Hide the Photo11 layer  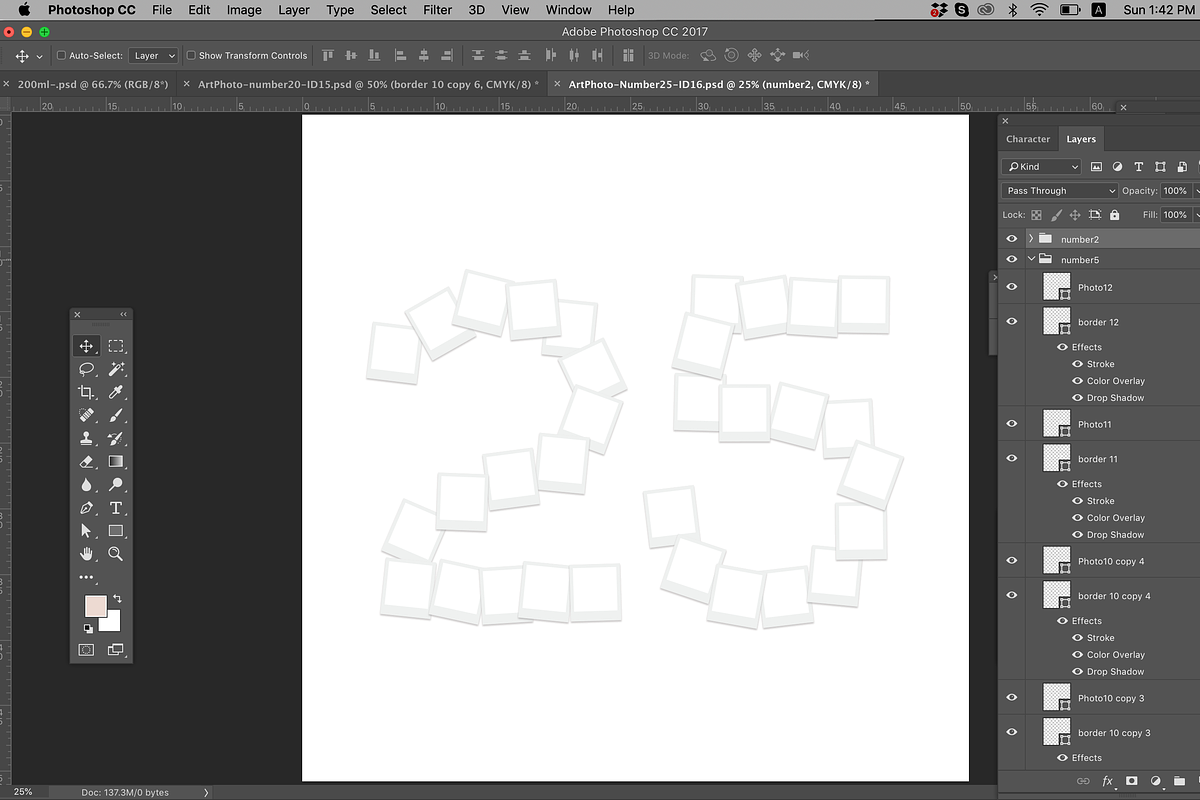pos(1011,424)
